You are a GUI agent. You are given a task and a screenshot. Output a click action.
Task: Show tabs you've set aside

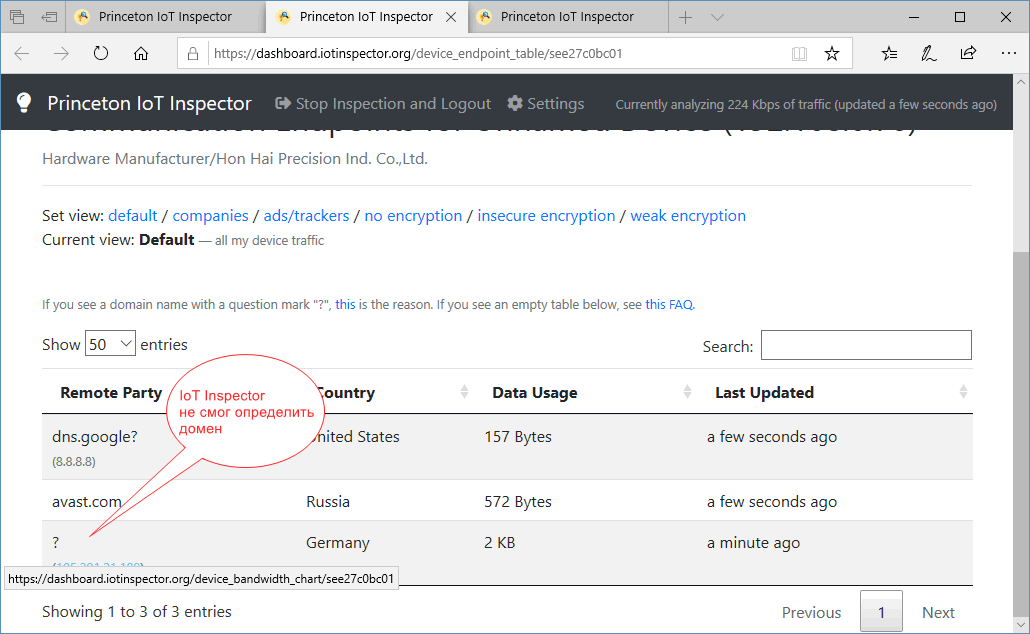point(17,17)
